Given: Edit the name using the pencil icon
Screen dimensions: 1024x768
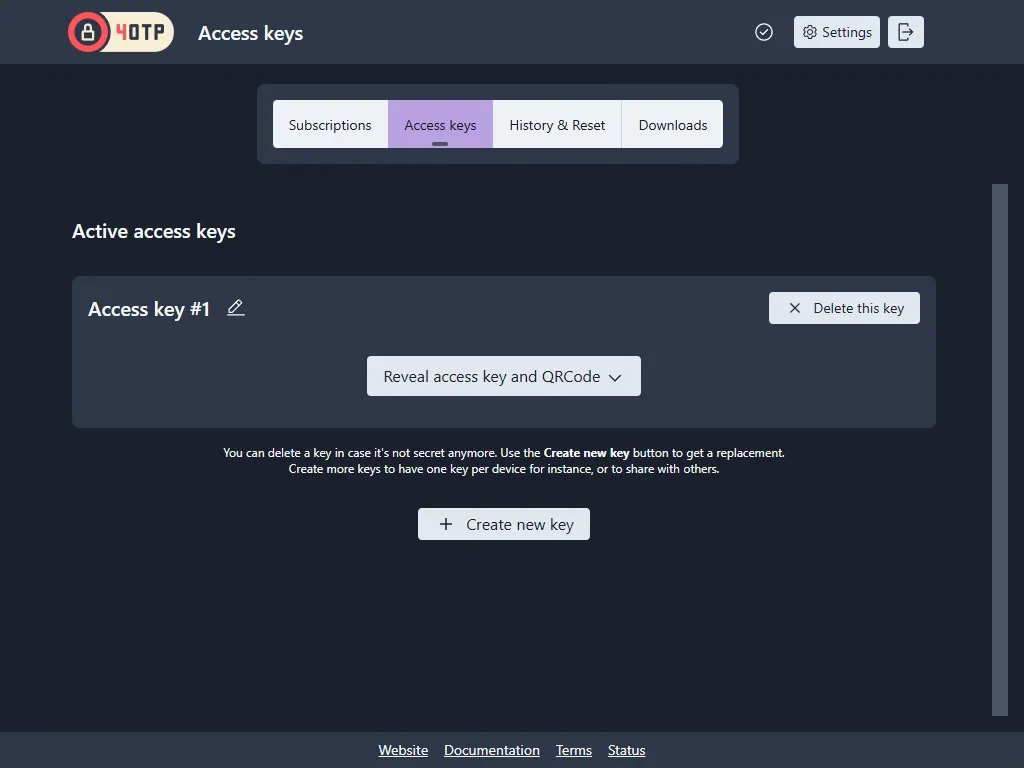Looking at the screenshot, I should 236,309.
